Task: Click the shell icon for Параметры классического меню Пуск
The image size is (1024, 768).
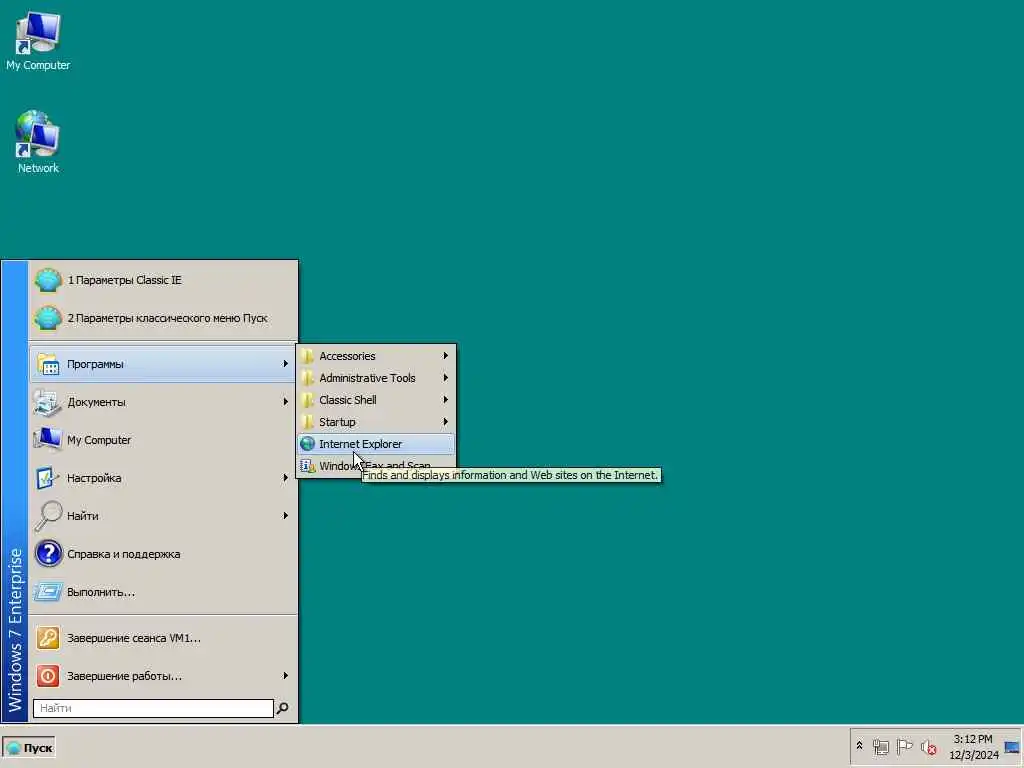Action: [48, 318]
